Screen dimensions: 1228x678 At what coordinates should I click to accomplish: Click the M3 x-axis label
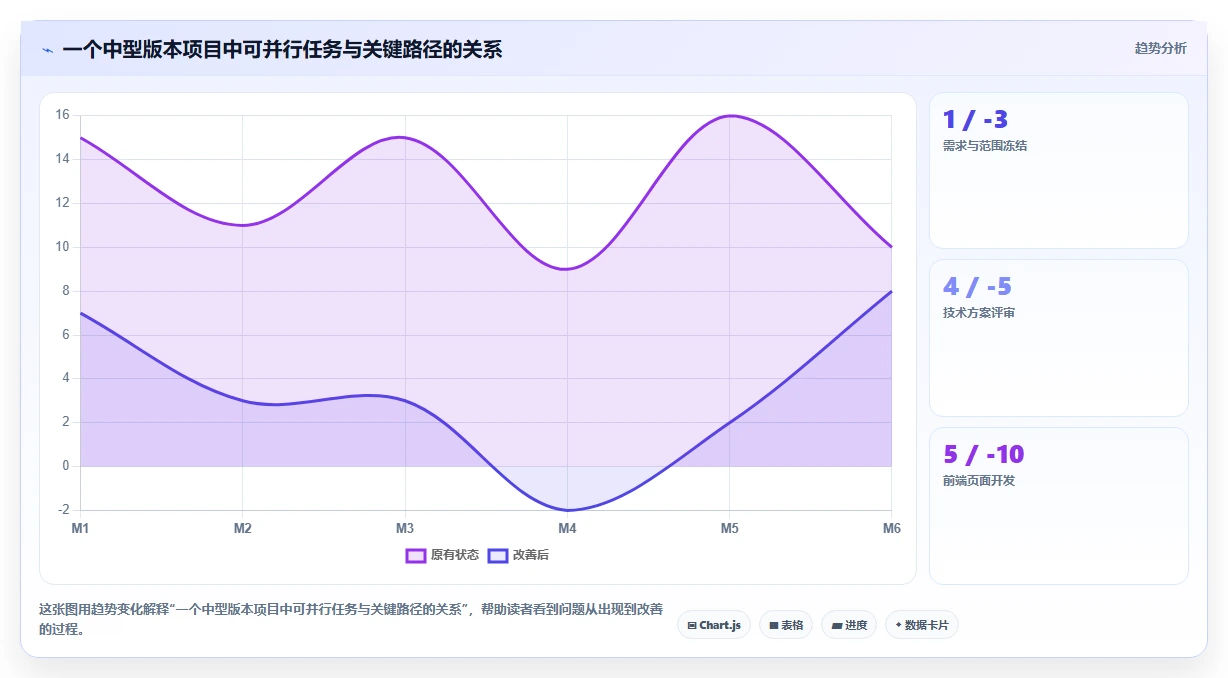[405, 528]
